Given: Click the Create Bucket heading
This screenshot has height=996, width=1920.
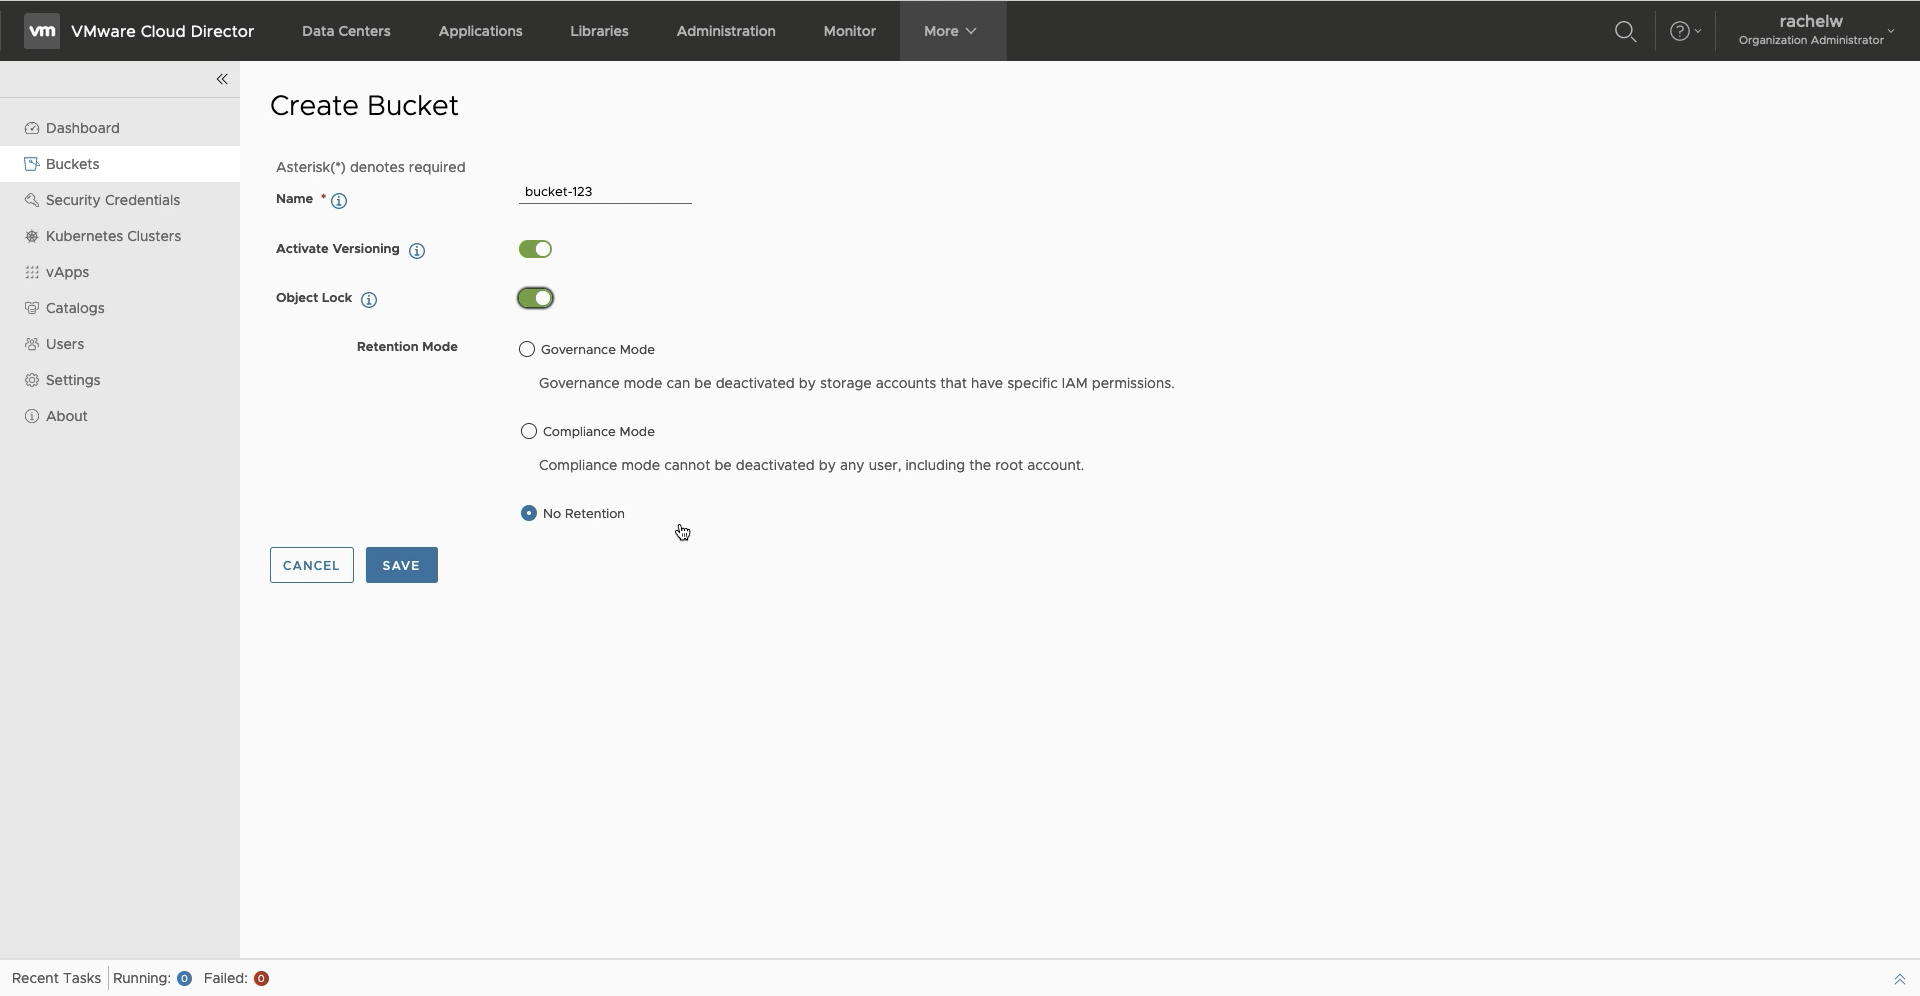Looking at the screenshot, I should point(364,106).
